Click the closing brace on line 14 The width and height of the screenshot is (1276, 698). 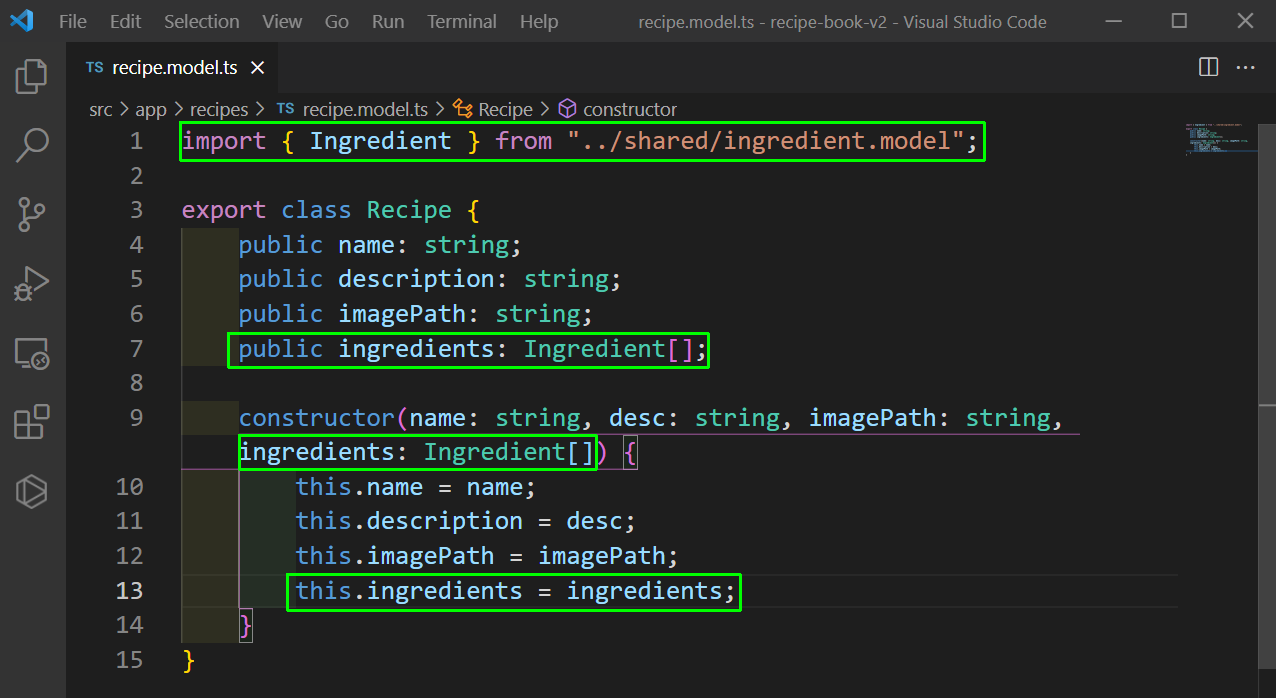246,625
